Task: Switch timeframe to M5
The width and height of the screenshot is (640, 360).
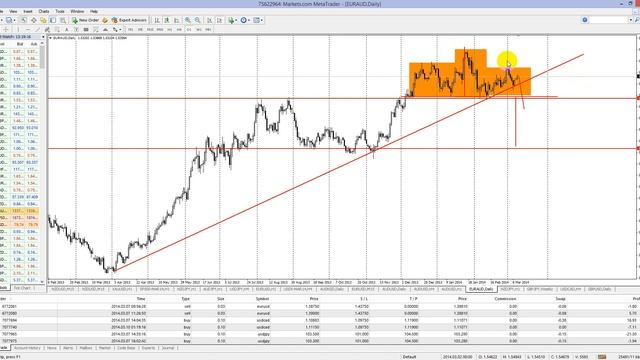Action: coord(140,29)
